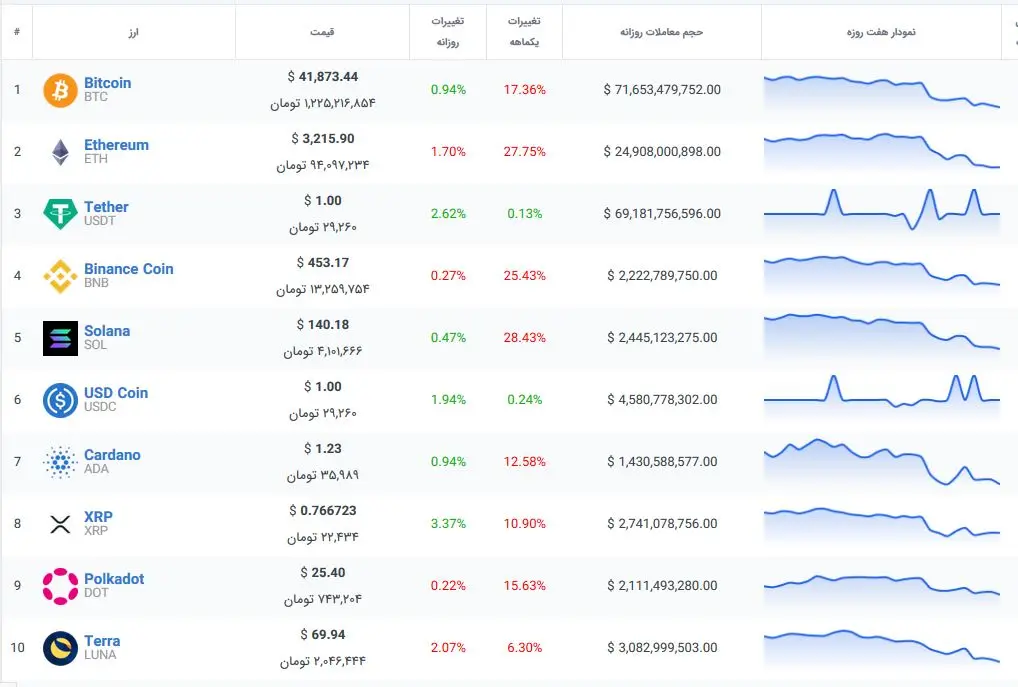Viewport: 1018px width, 687px height.
Task: Click the Tether seven-day sparkline chart
Action: coord(881,210)
